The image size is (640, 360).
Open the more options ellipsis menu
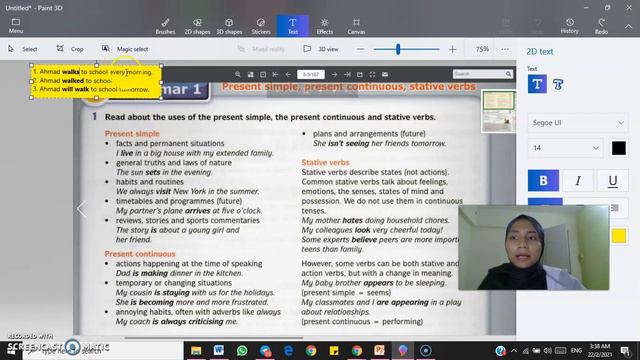505,49
